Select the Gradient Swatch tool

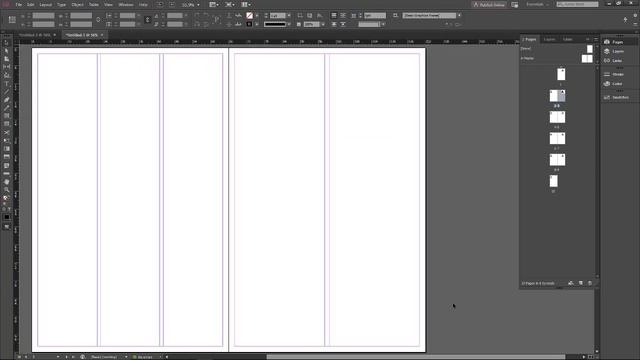[7, 149]
